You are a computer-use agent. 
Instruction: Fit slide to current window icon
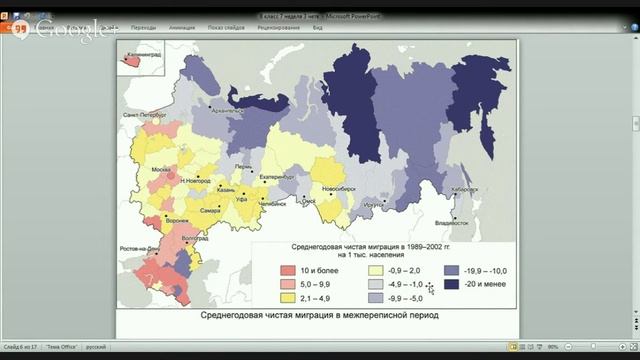tap(633, 347)
